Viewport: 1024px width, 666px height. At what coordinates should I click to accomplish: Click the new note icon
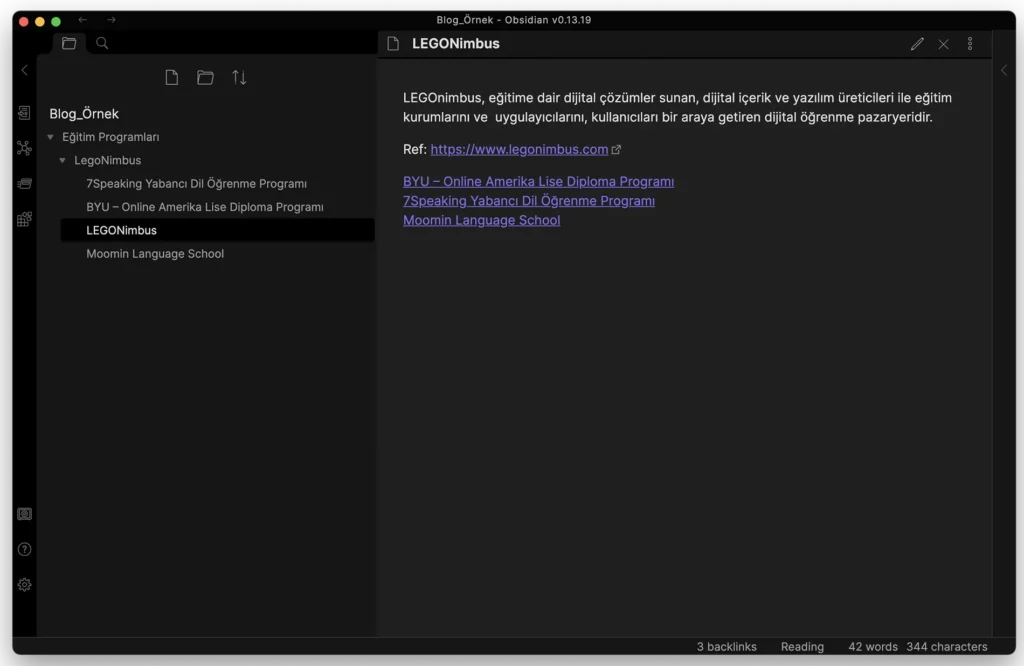pyautogui.click(x=172, y=78)
